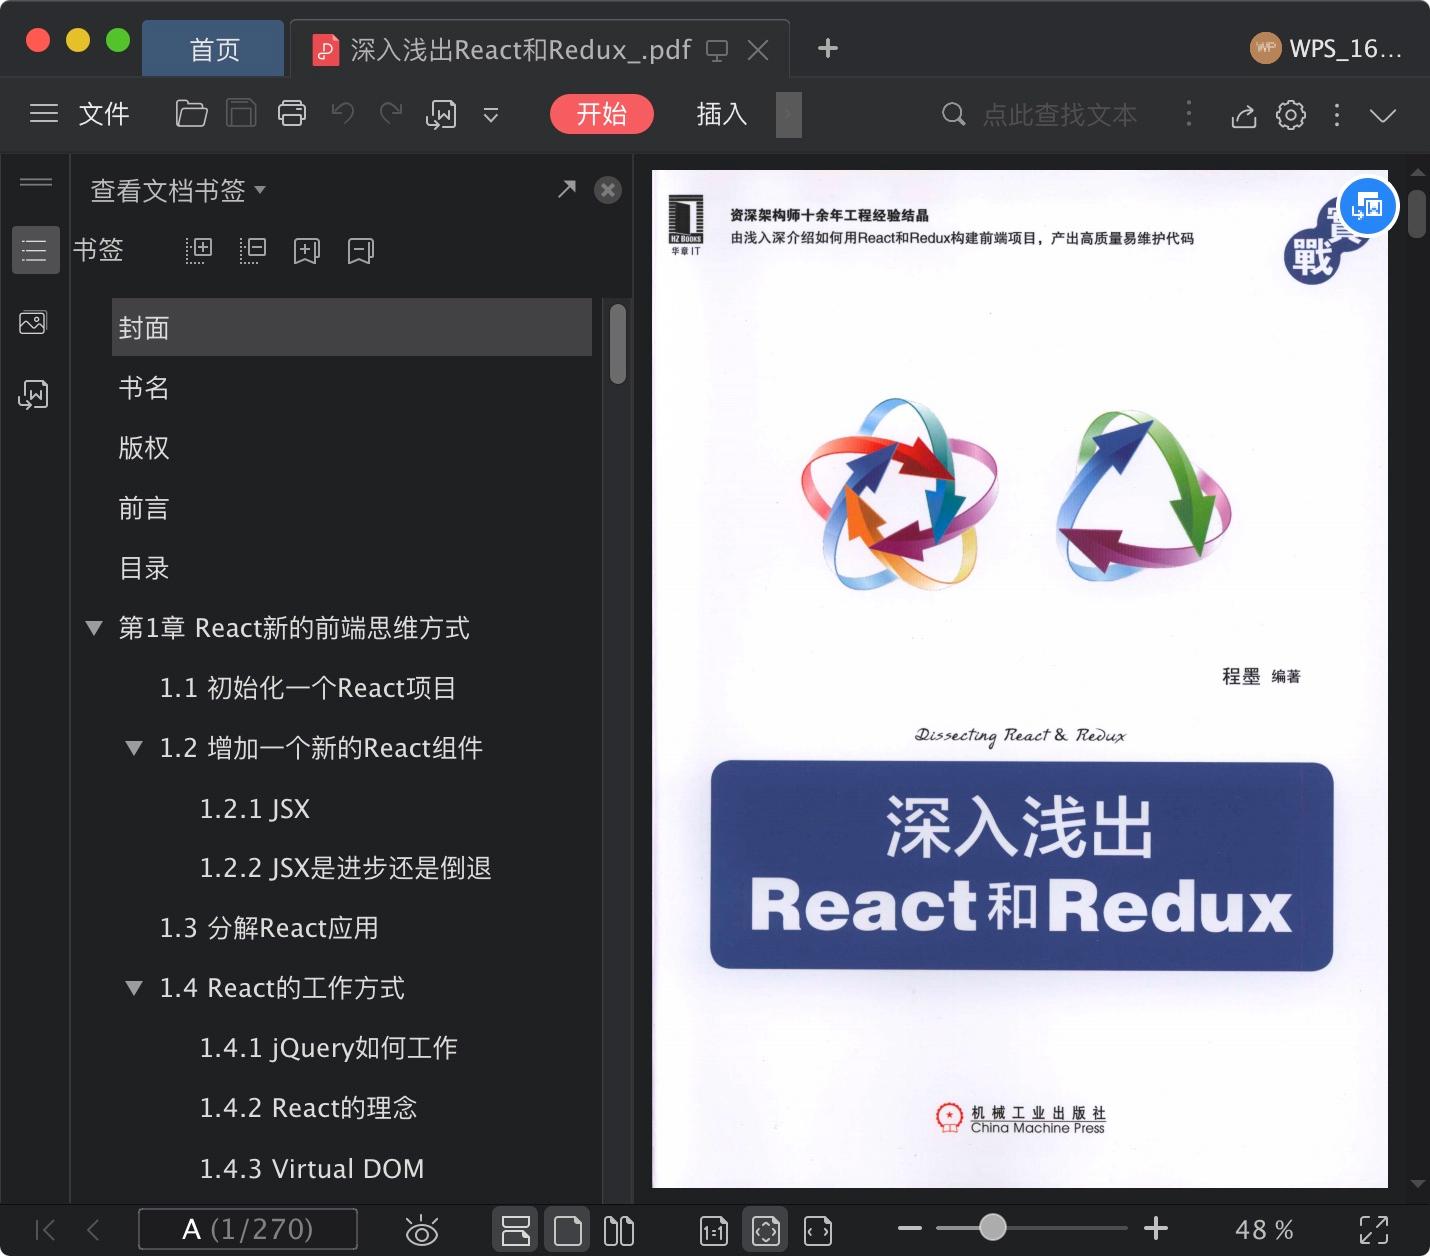The width and height of the screenshot is (1430, 1256).
Task: Click the 点此查找文本 search field
Action: click(1060, 115)
